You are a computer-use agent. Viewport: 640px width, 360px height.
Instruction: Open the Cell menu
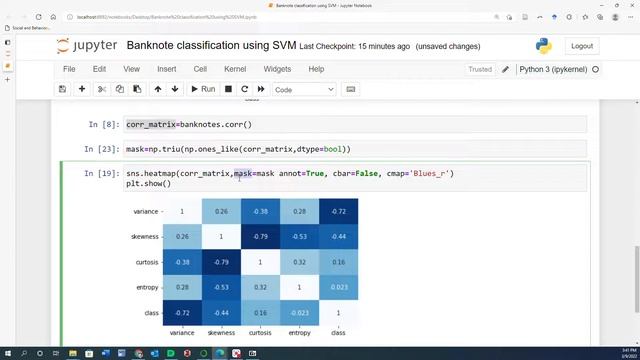click(x=200, y=69)
